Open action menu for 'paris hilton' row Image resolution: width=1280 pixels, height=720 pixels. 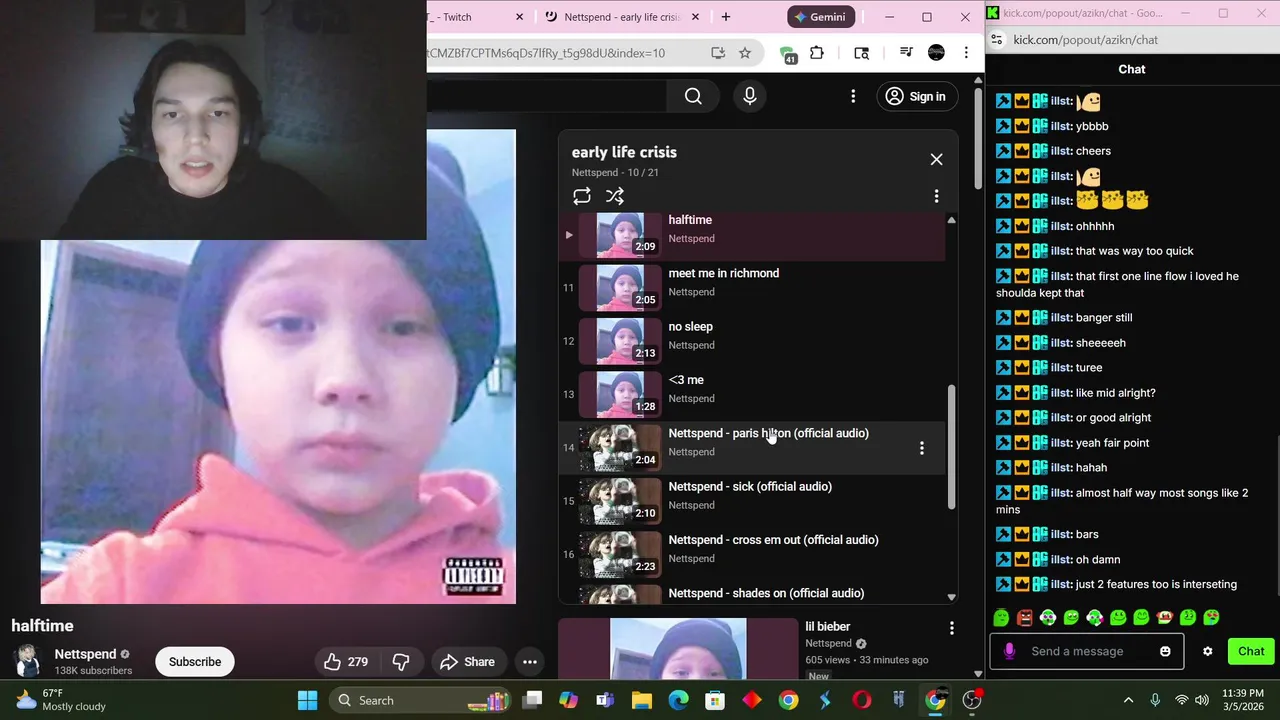coord(922,448)
